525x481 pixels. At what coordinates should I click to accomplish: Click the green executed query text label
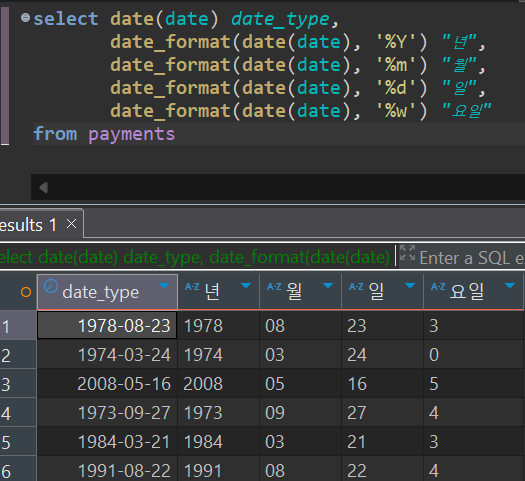pyautogui.click(x=196, y=257)
